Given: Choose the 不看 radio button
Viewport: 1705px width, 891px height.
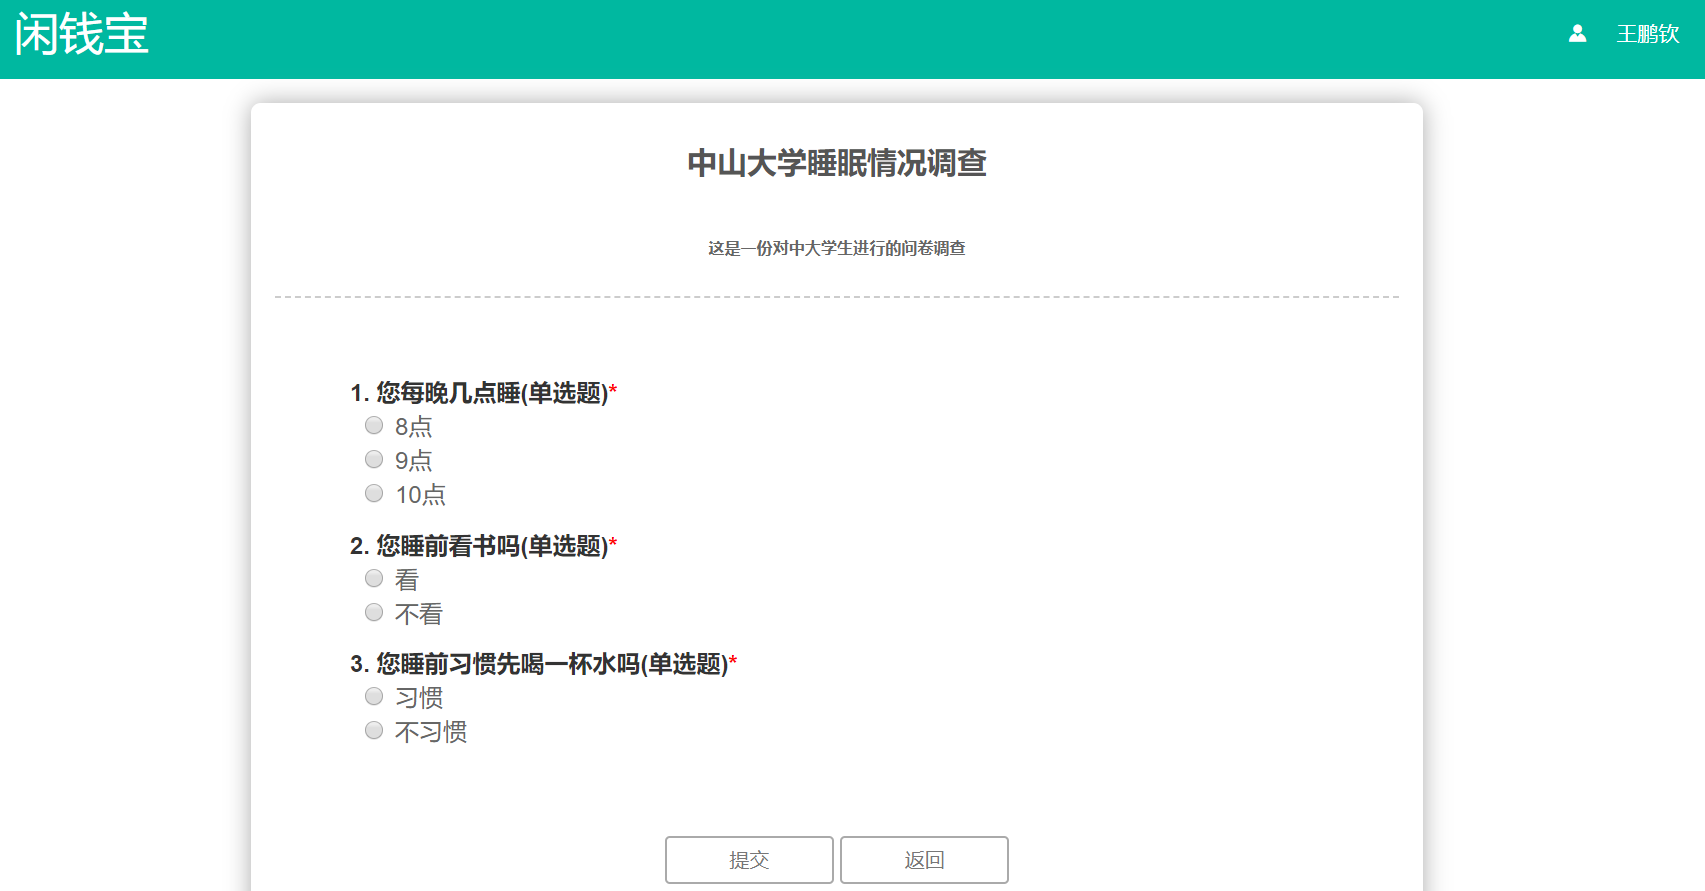Looking at the screenshot, I should (374, 613).
